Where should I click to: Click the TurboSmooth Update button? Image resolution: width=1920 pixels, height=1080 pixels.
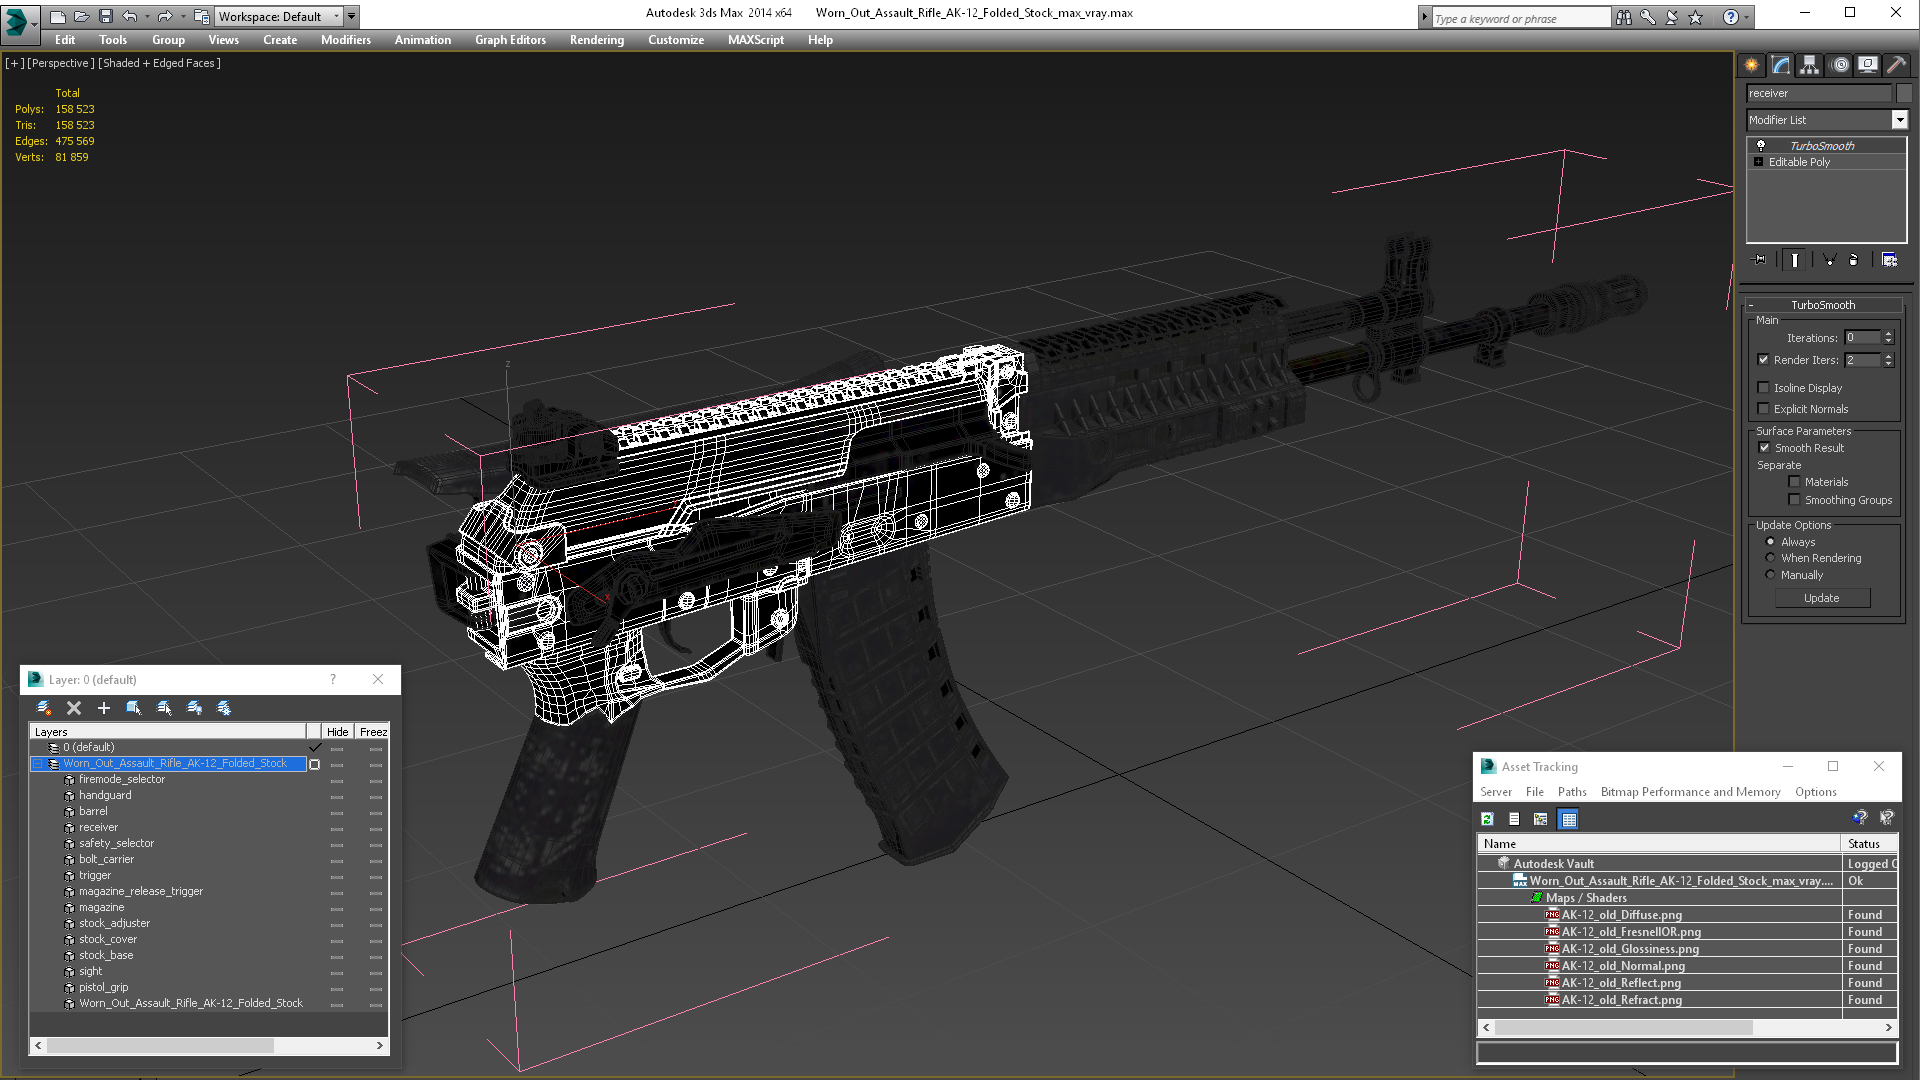pyautogui.click(x=1822, y=598)
